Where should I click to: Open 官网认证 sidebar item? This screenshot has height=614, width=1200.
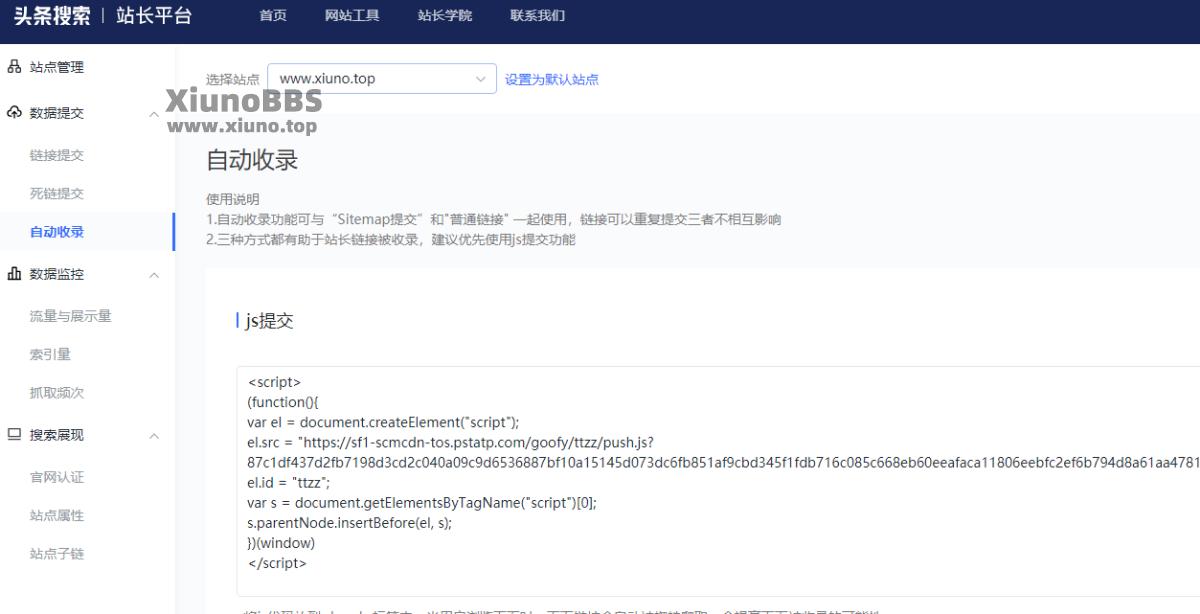click(57, 477)
